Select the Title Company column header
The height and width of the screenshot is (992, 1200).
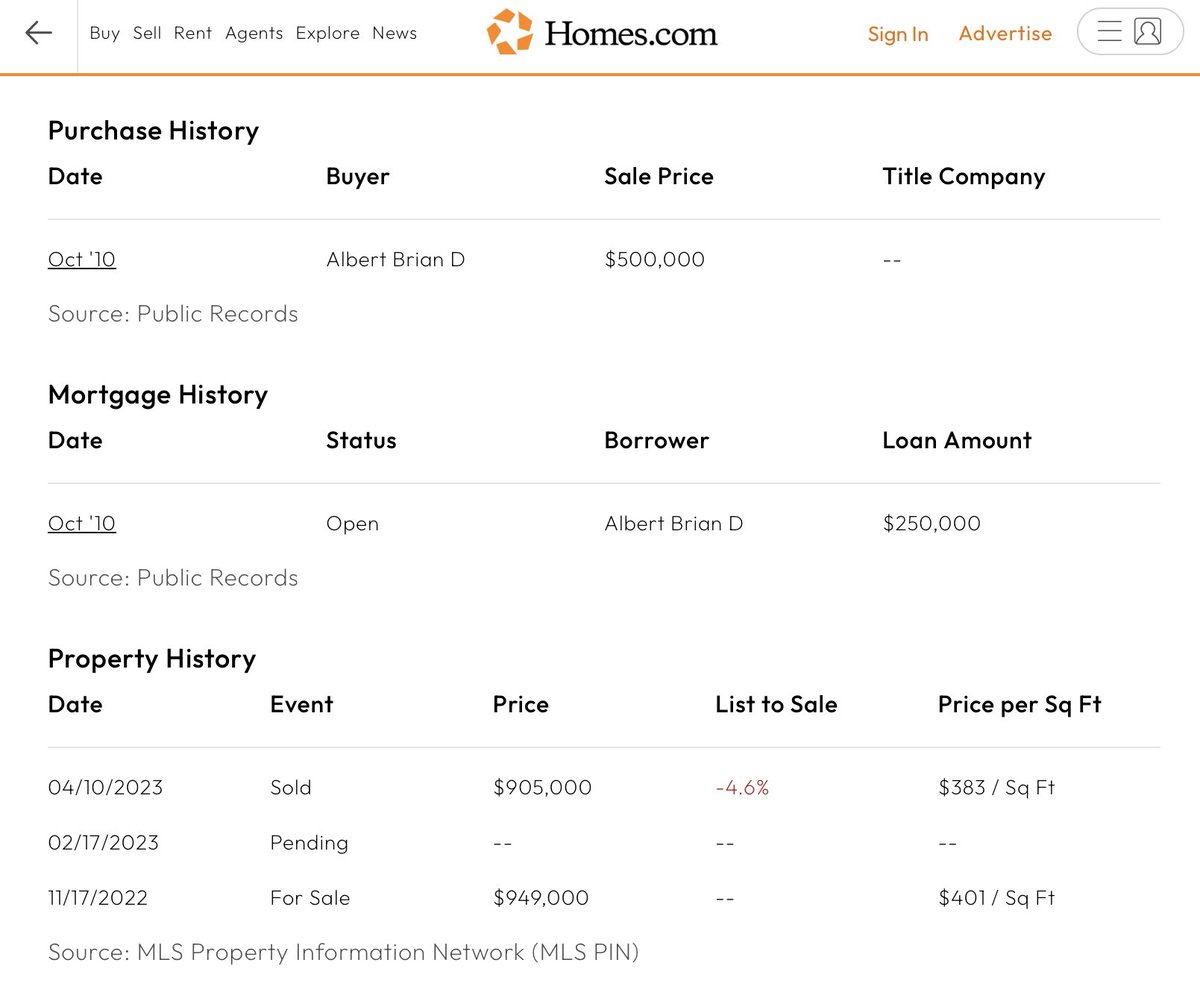tap(964, 177)
